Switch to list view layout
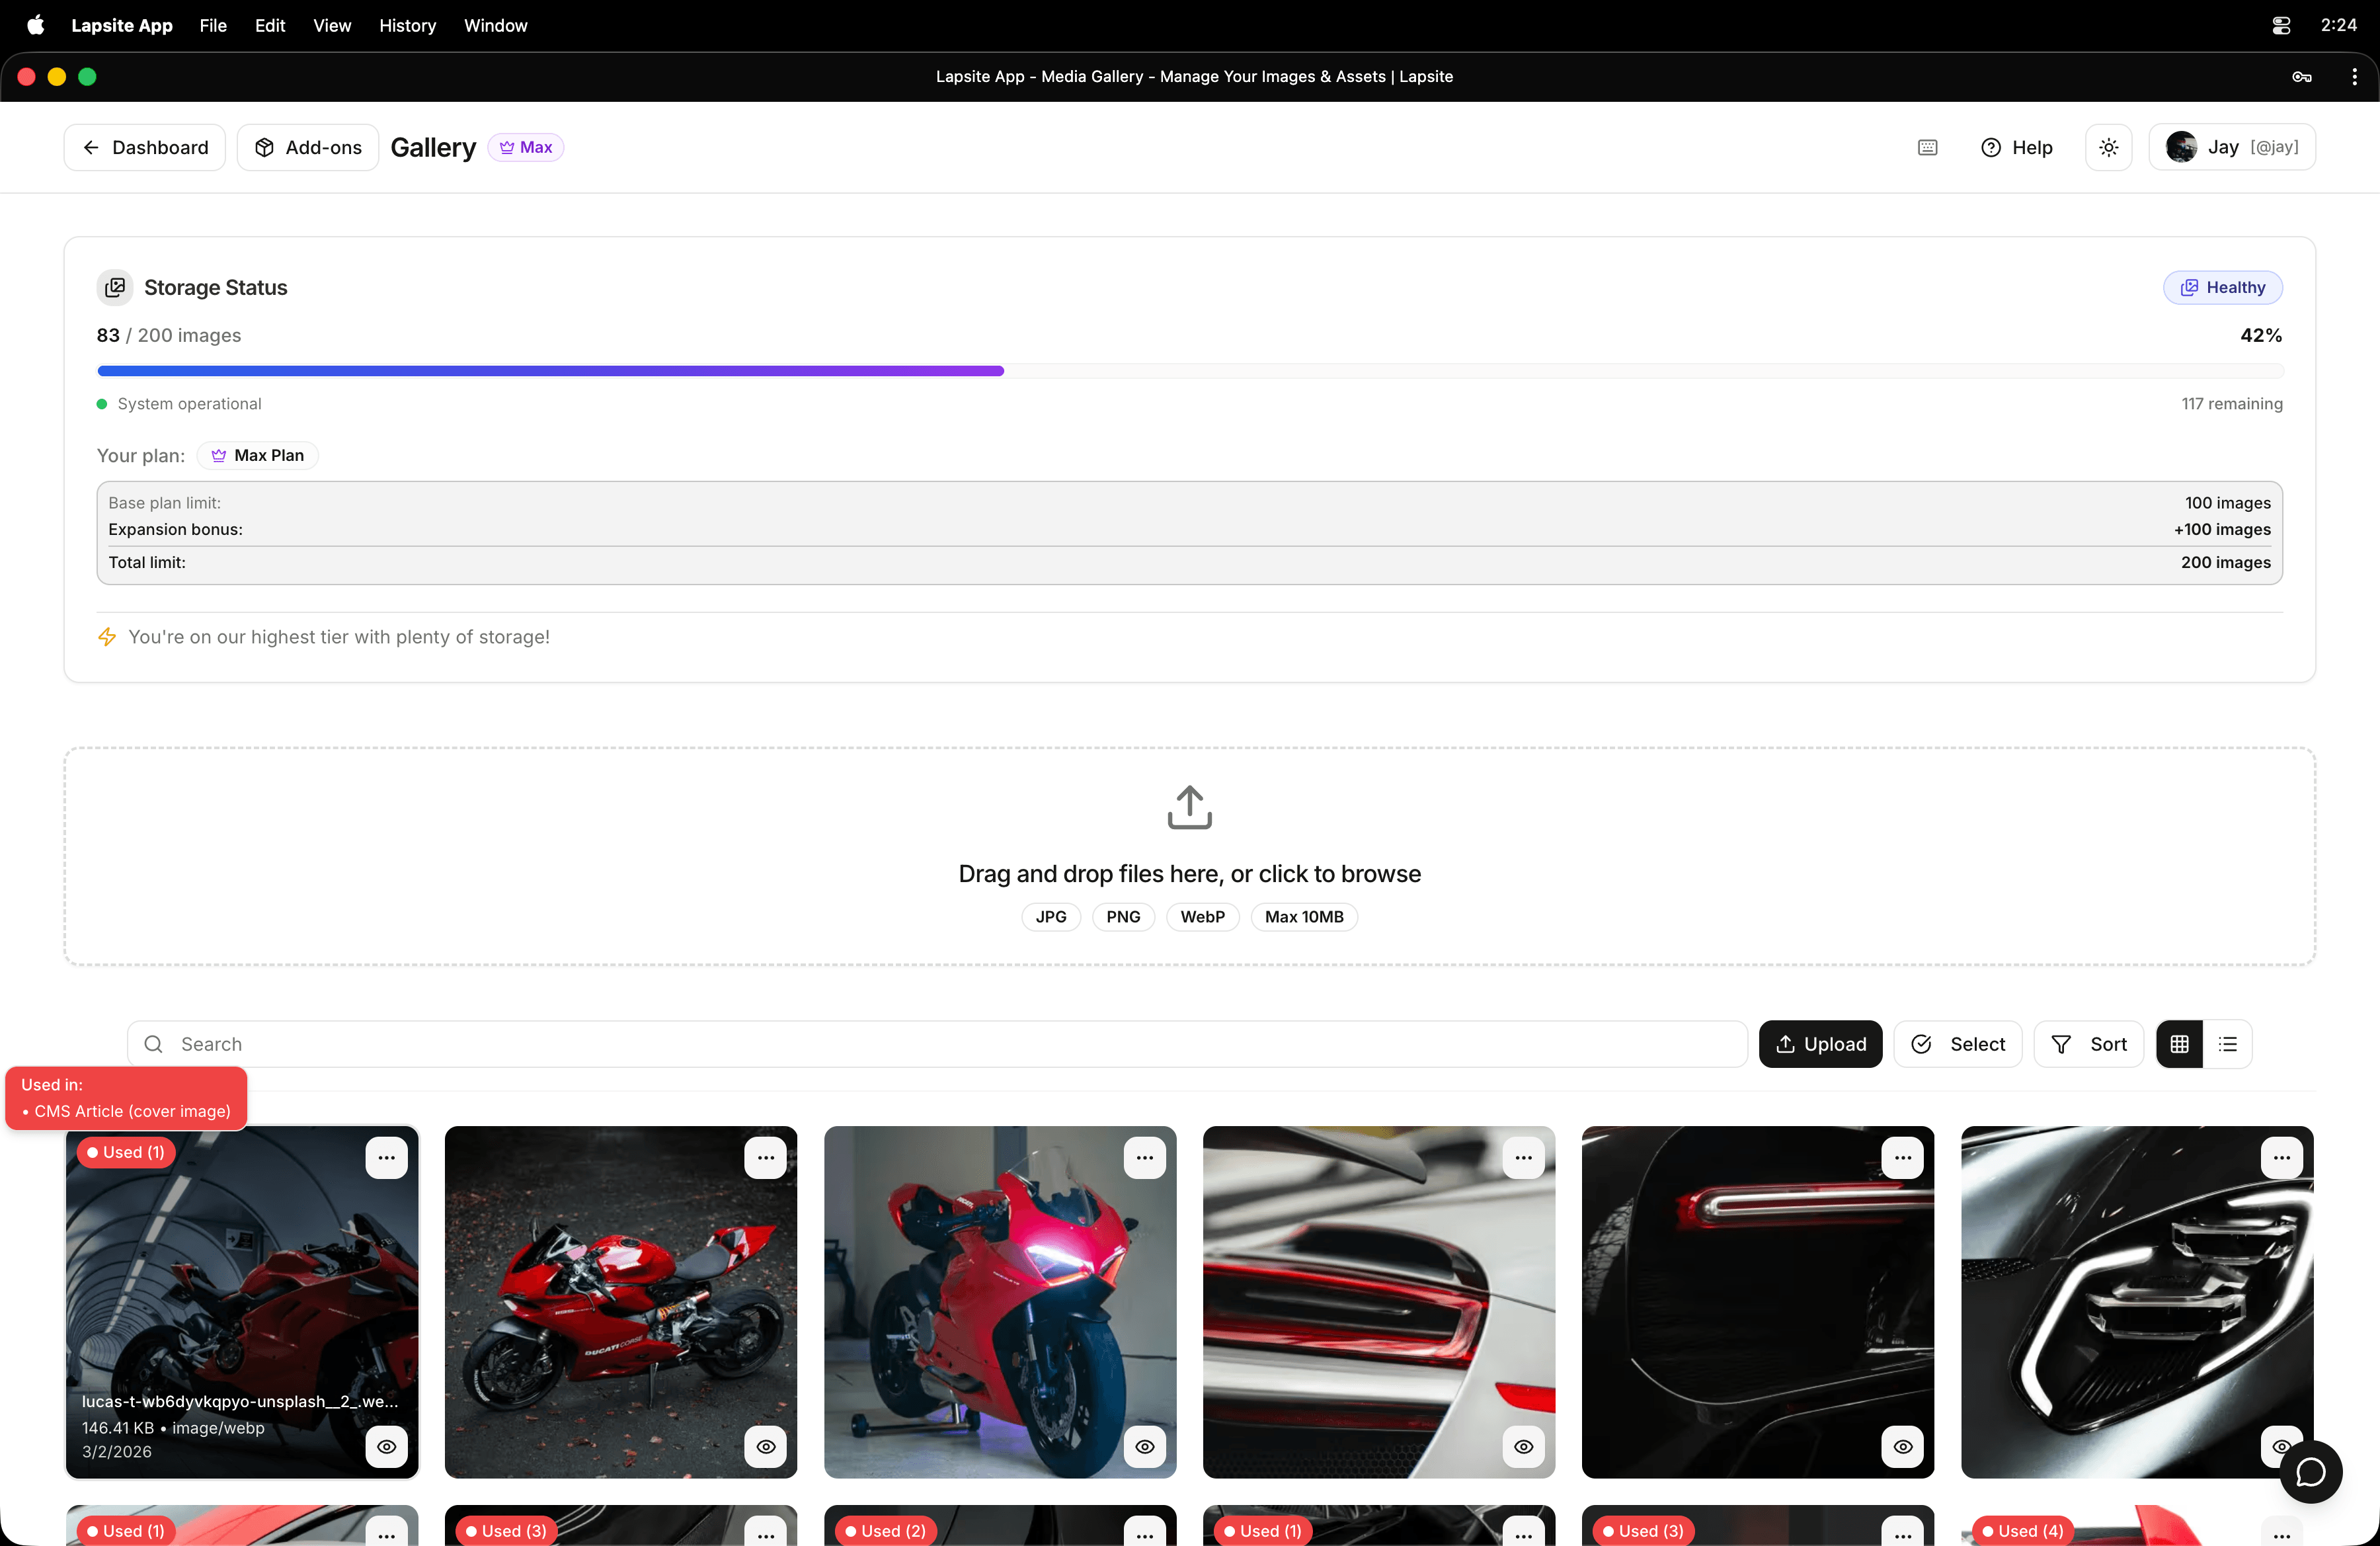 pyautogui.click(x=2227, y=1044)
